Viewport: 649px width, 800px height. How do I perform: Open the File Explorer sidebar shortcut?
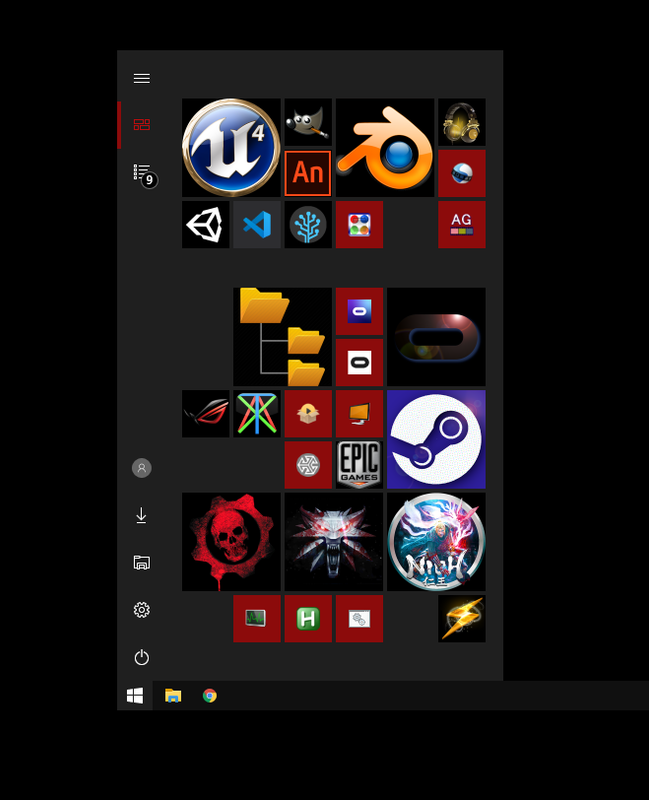click(142, 563)
